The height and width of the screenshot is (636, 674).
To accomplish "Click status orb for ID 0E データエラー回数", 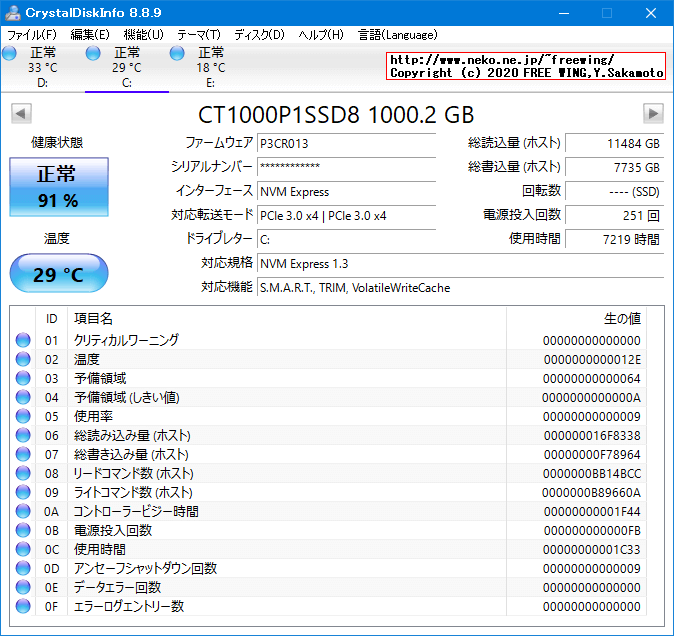I will coord(23,587).
